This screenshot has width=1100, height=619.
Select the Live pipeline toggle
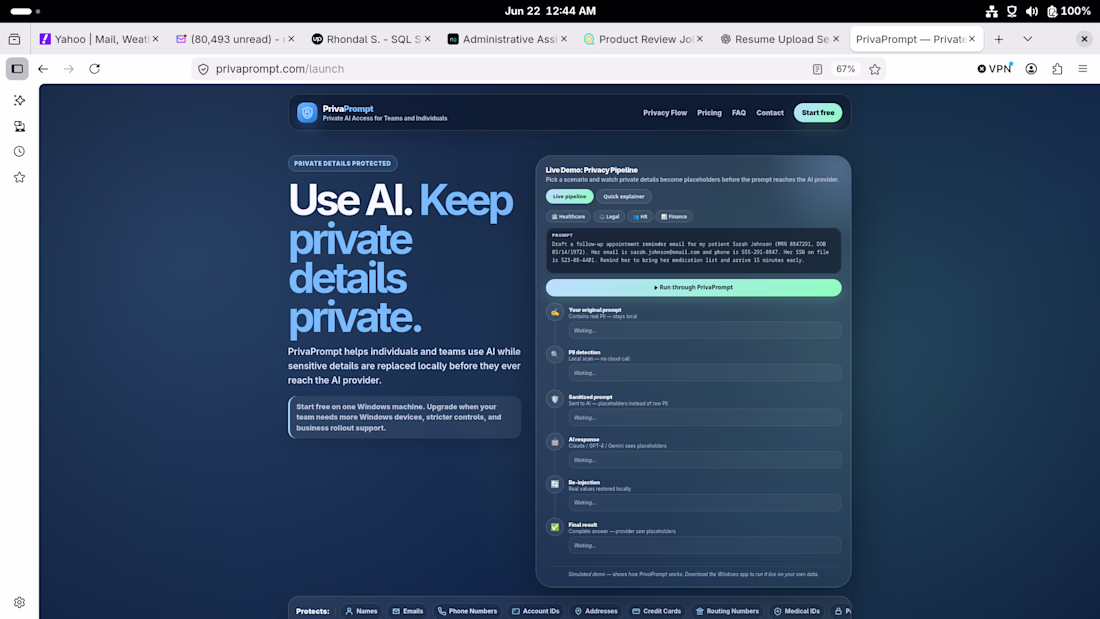click(x=570, y=197)
